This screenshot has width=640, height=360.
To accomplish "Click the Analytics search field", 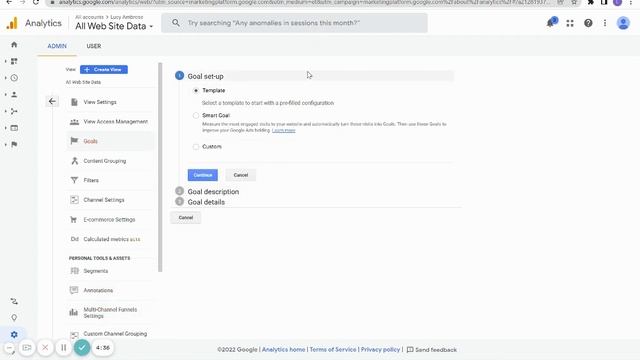I will pos(294,23).
